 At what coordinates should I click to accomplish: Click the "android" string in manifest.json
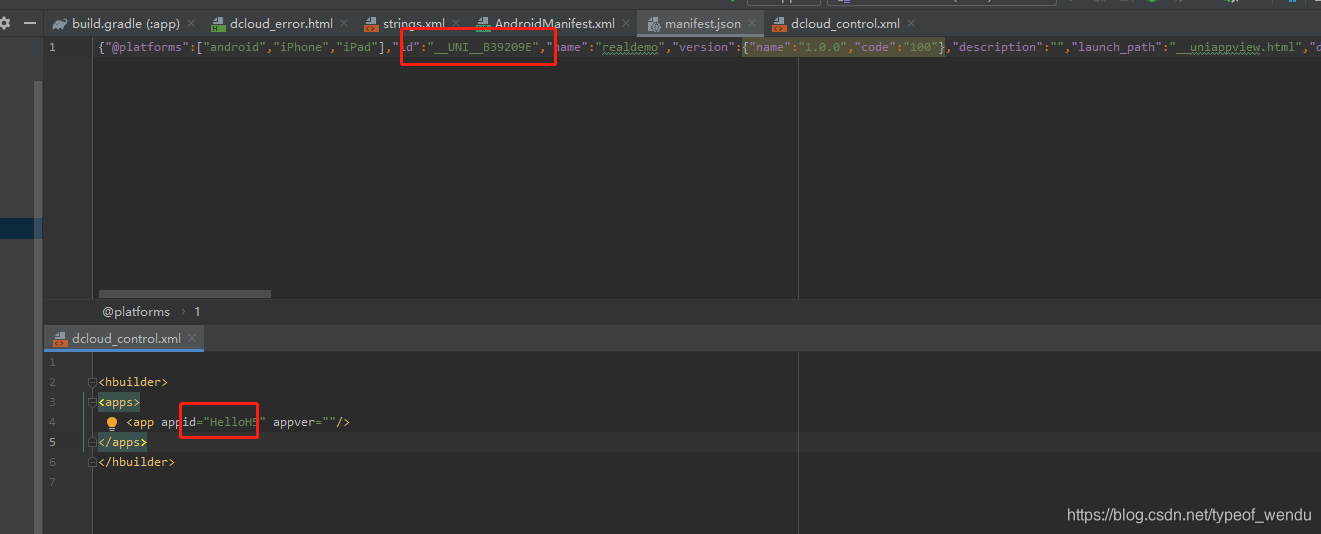pyautogui.click(x=235, y=47)
